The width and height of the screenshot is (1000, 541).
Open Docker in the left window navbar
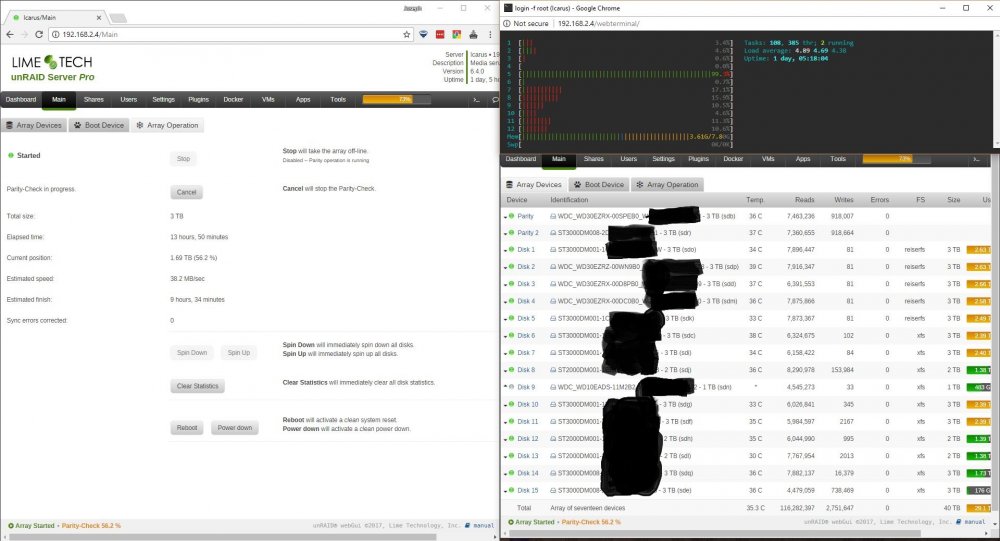tap(233, 100)
